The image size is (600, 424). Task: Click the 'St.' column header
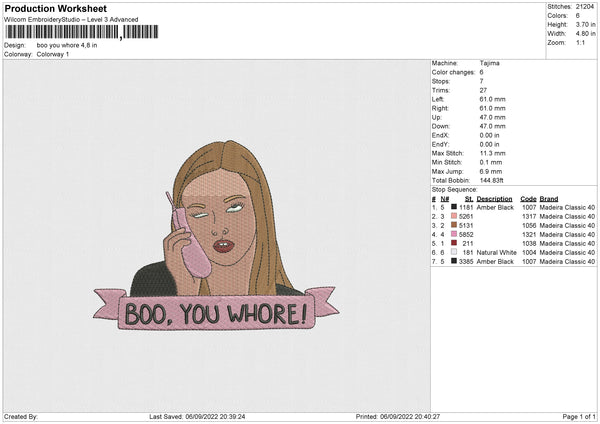(x=469, y=199)
